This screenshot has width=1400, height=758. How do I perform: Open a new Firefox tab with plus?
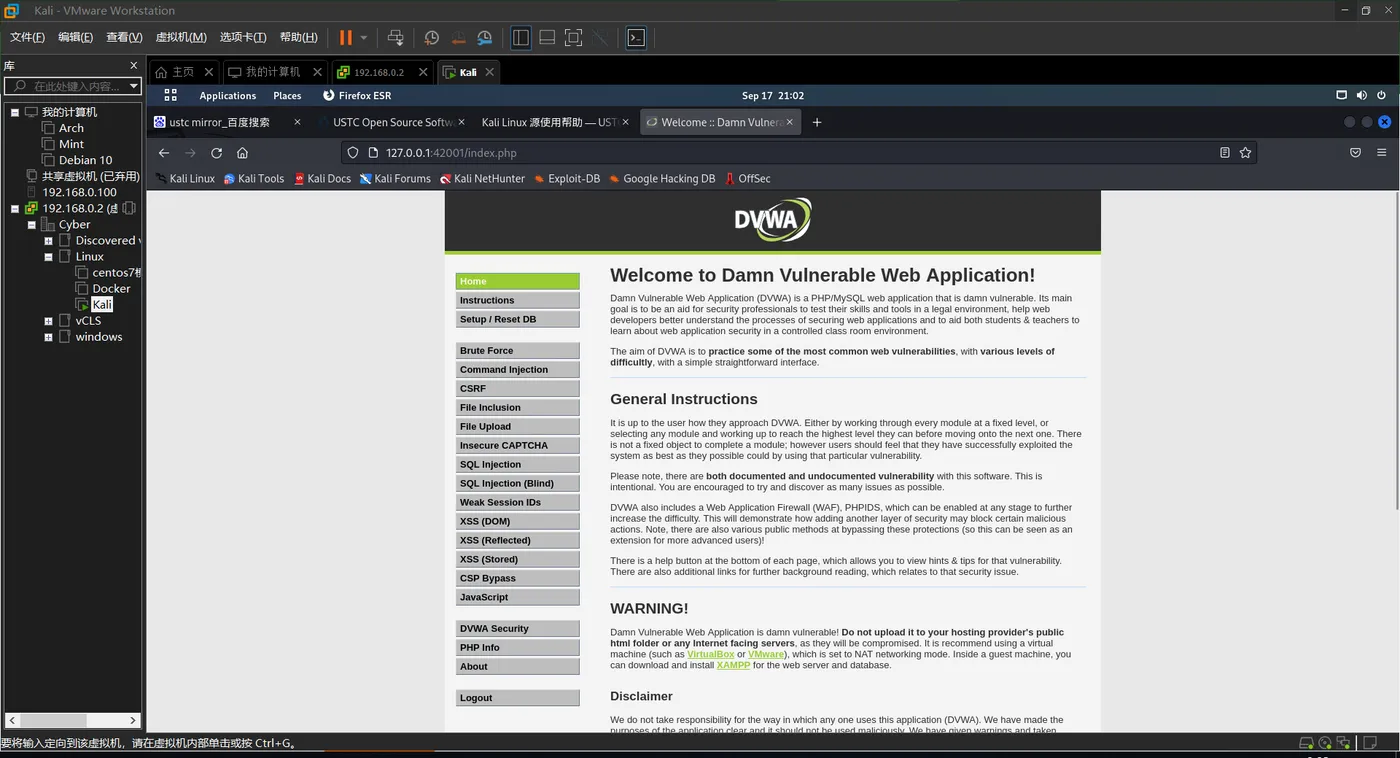click(x=817, y=122)
